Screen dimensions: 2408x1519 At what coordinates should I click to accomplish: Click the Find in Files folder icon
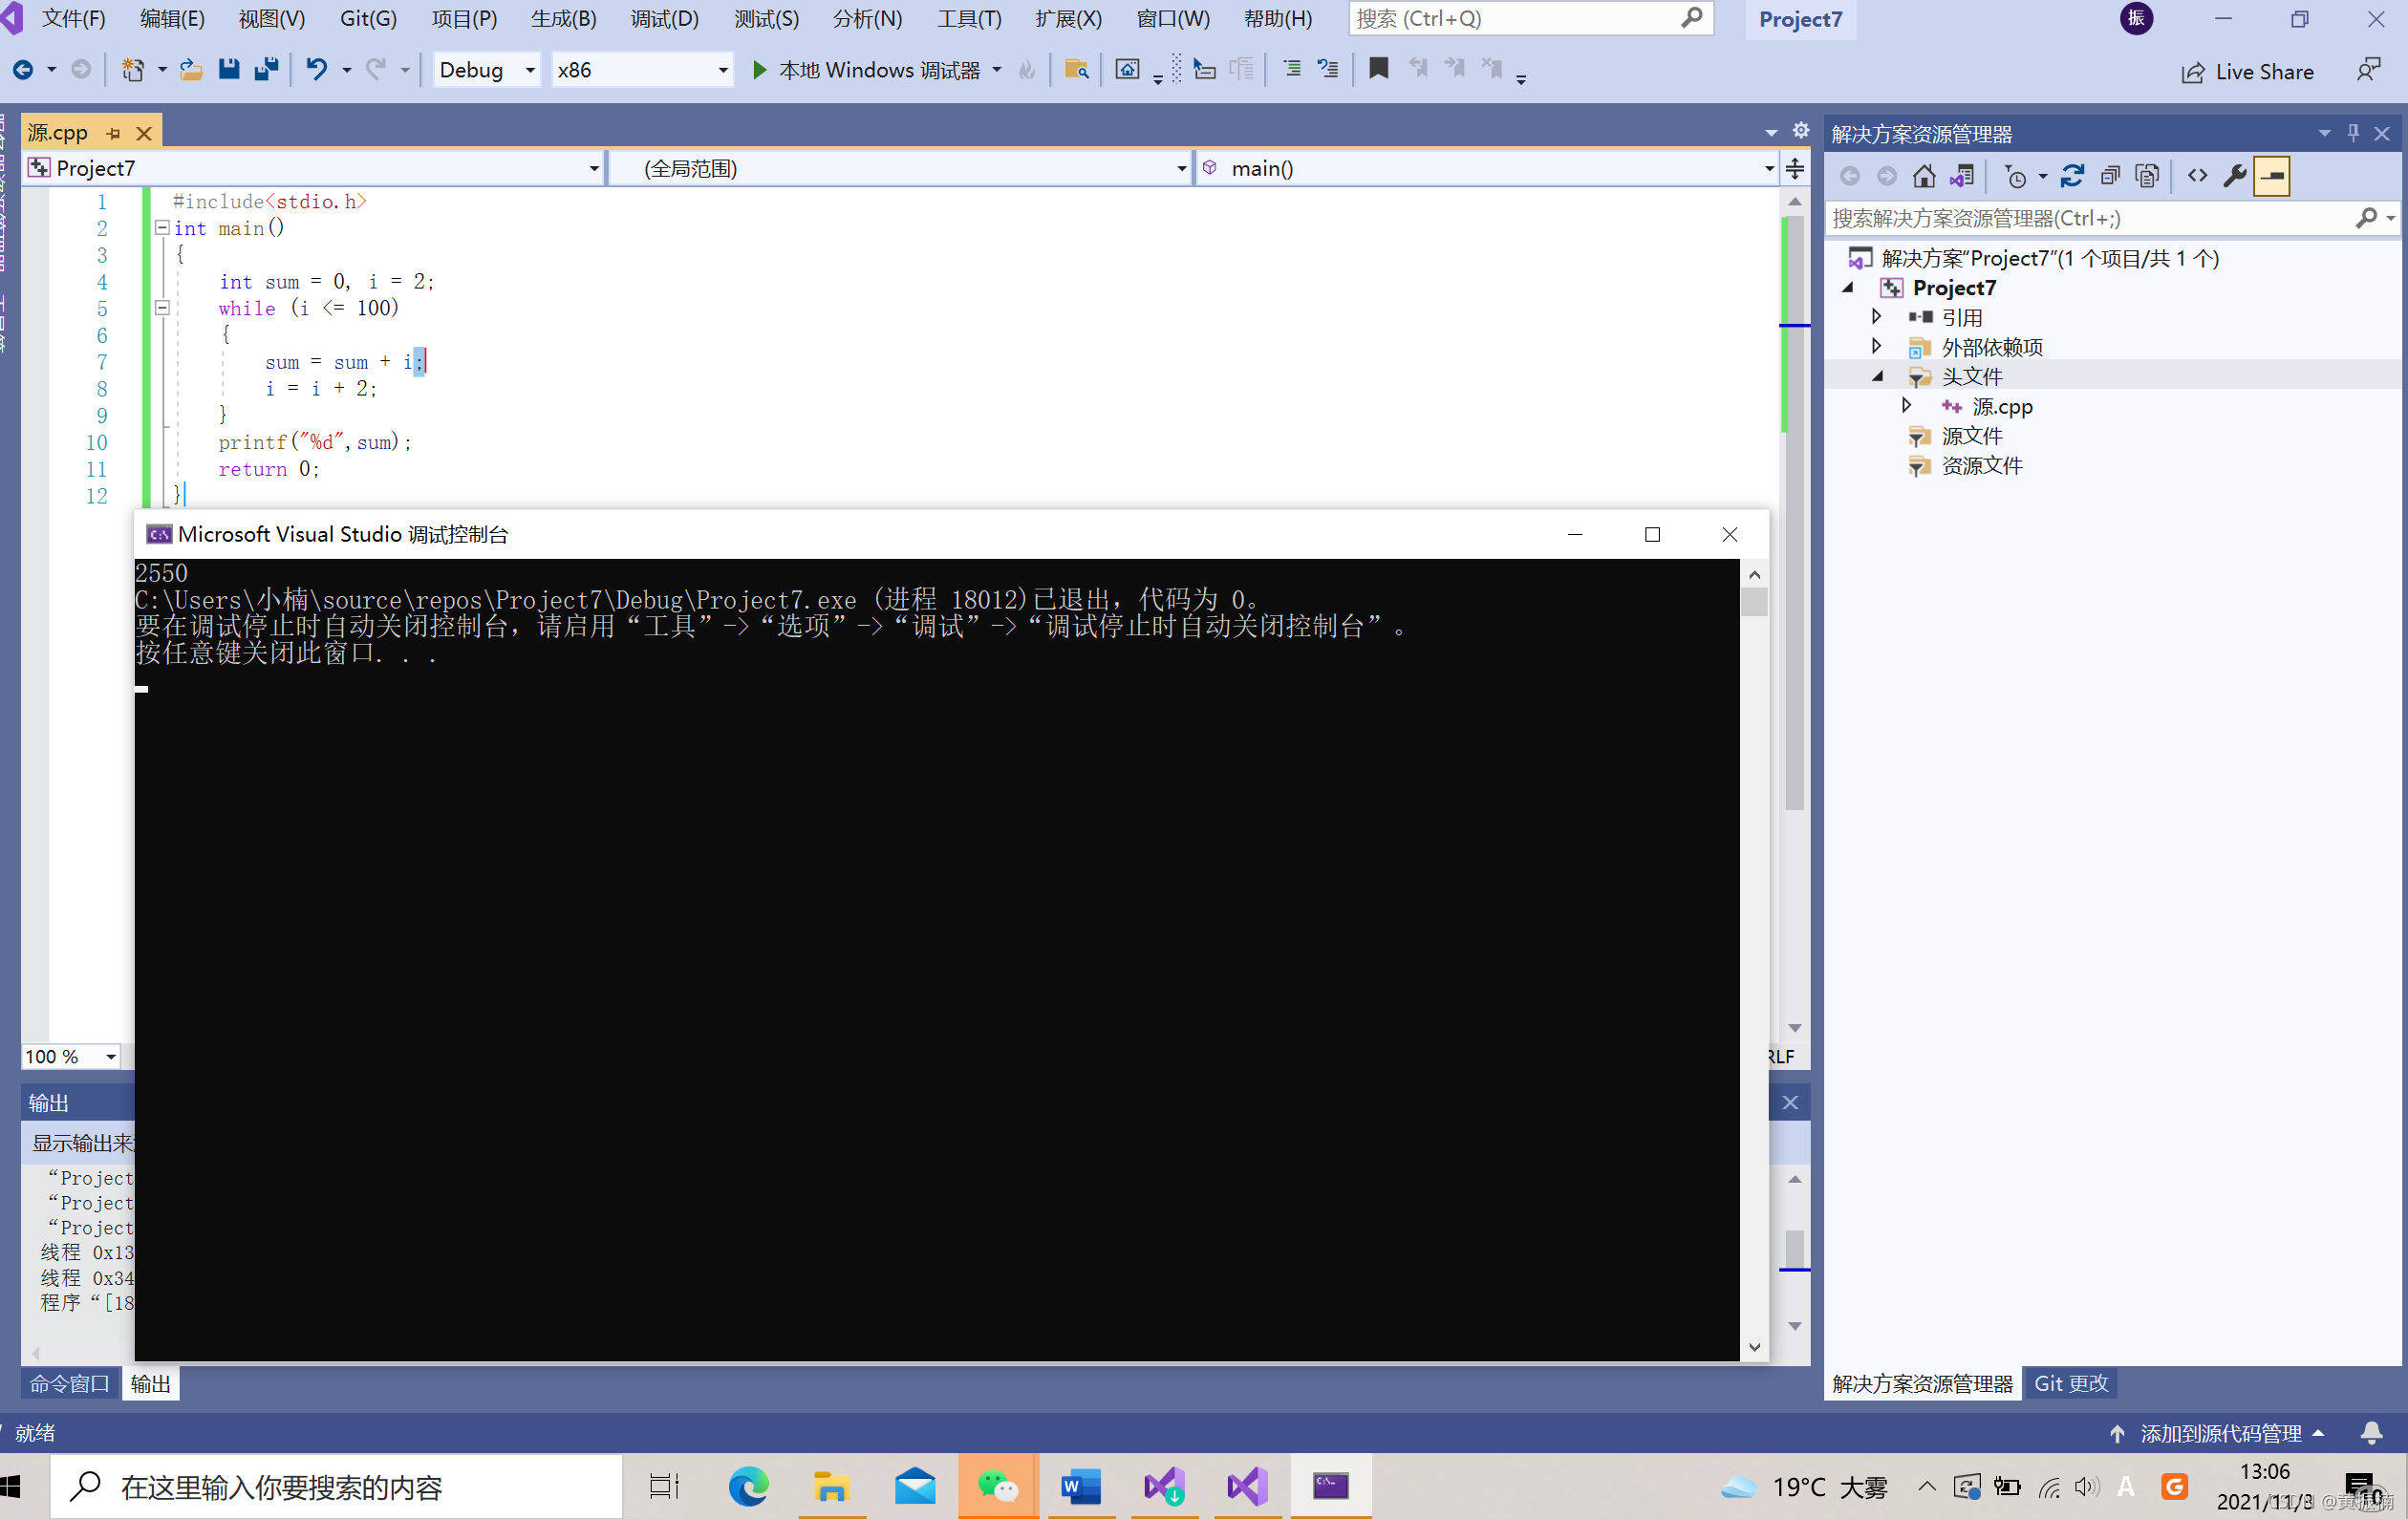point(1076,69)
